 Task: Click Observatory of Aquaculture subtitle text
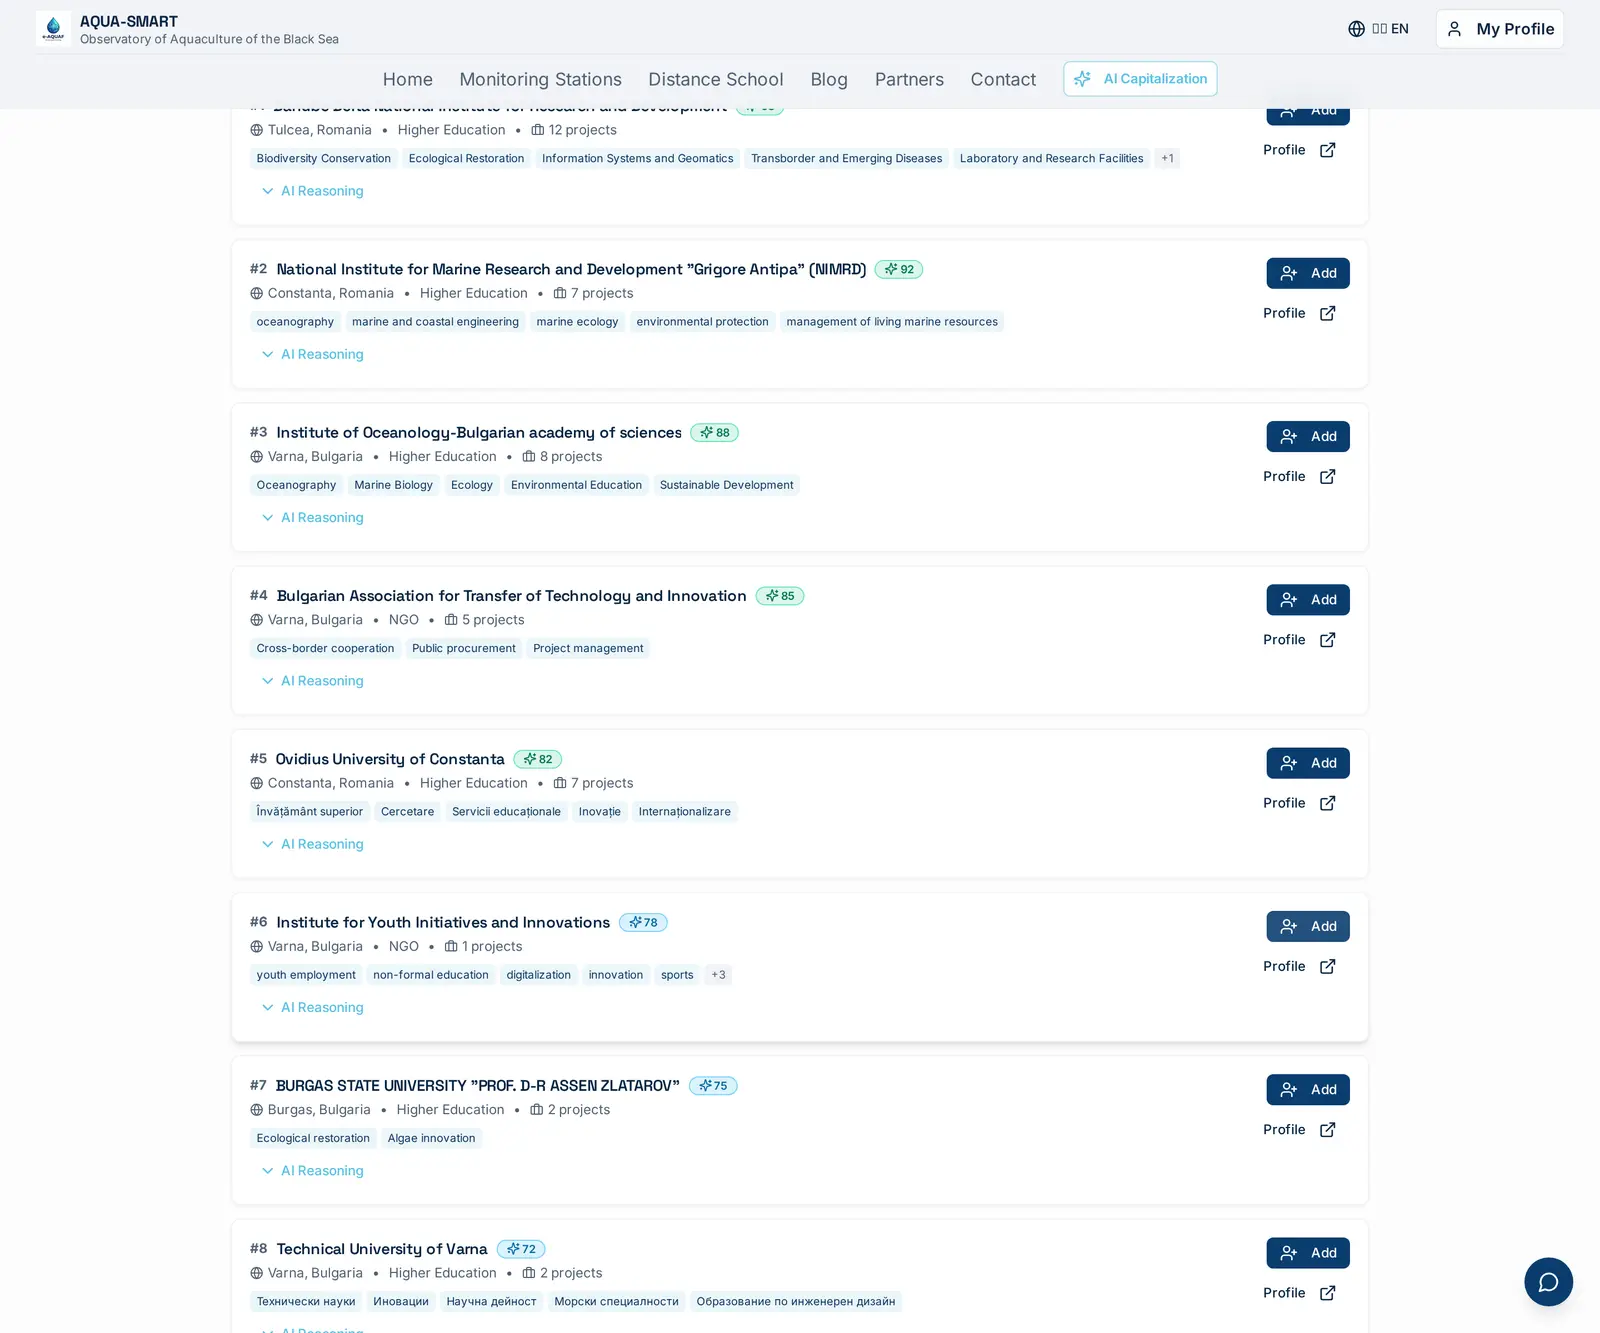[x=209, y=39]
